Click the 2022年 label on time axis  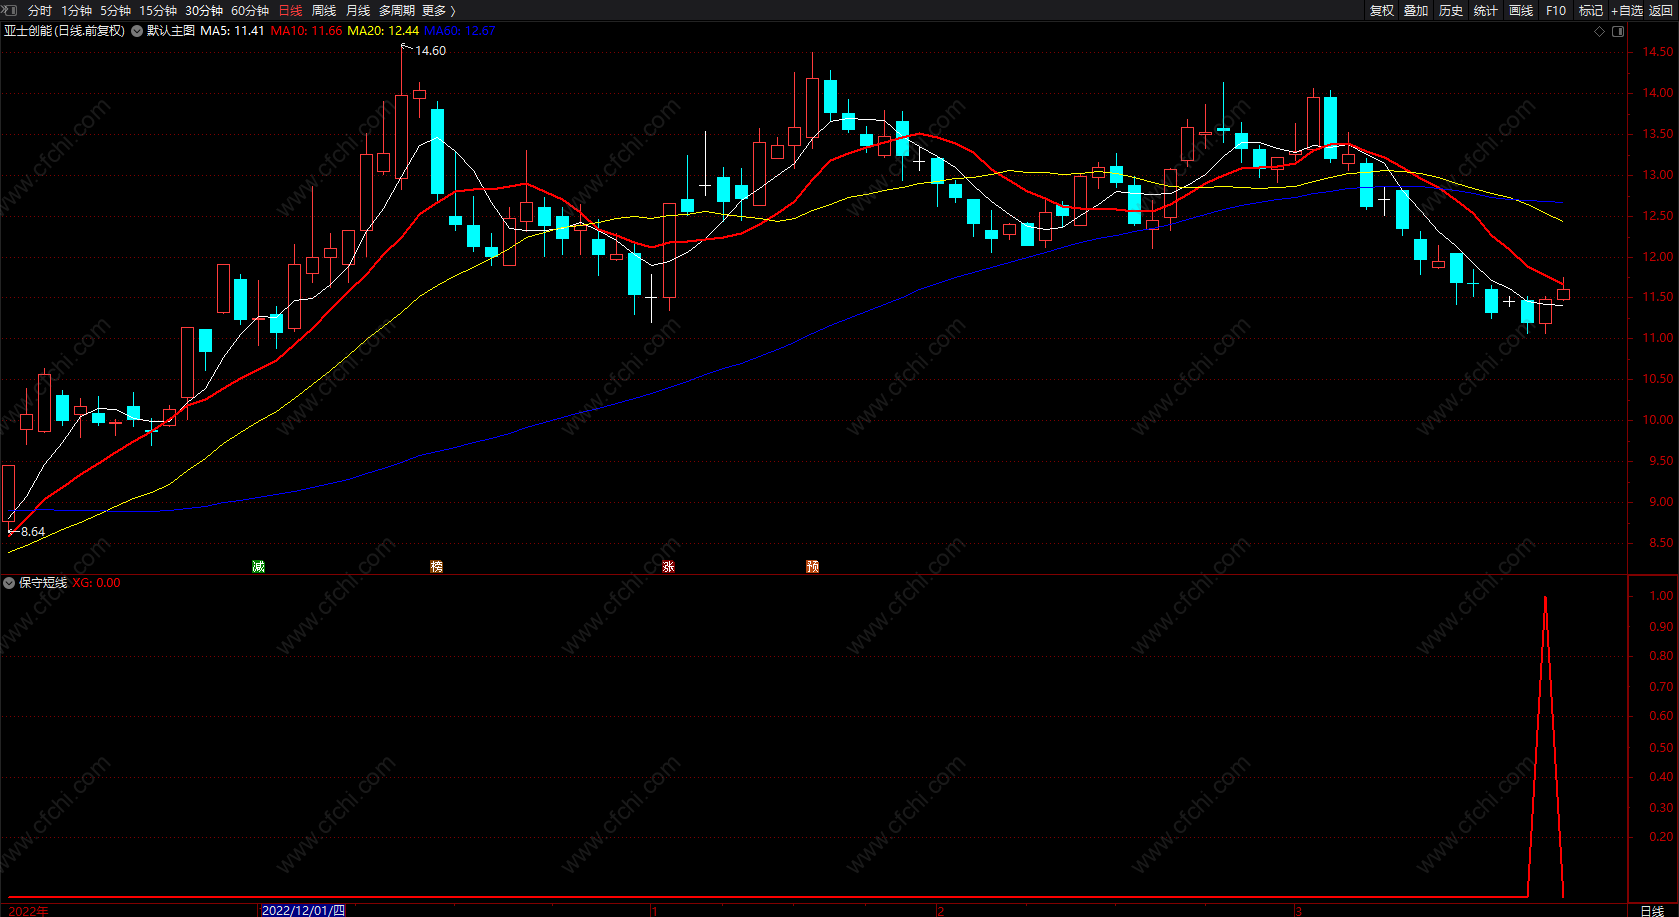[29, 910]
